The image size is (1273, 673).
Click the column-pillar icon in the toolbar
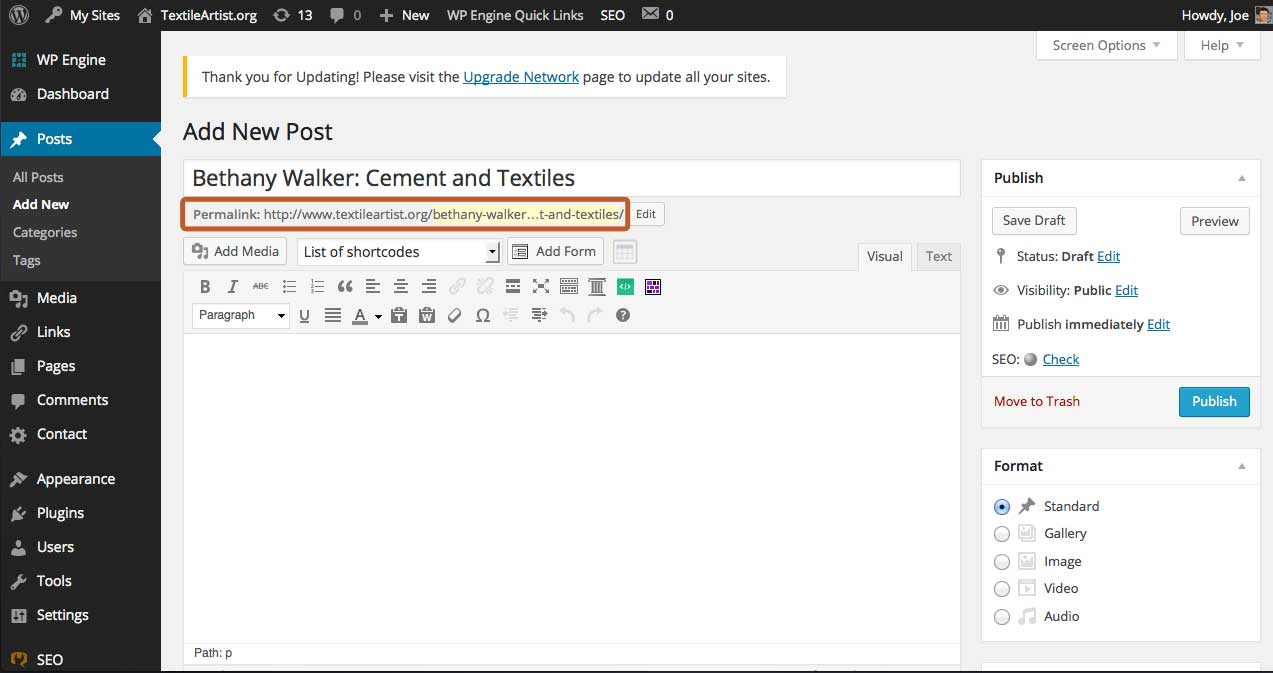click(597, 287)
